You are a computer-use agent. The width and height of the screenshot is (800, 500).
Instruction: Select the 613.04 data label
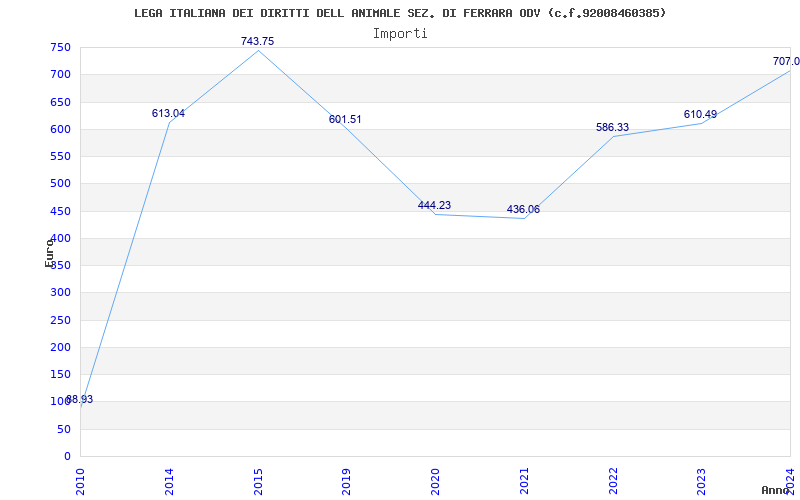click(x=168, y=113)
